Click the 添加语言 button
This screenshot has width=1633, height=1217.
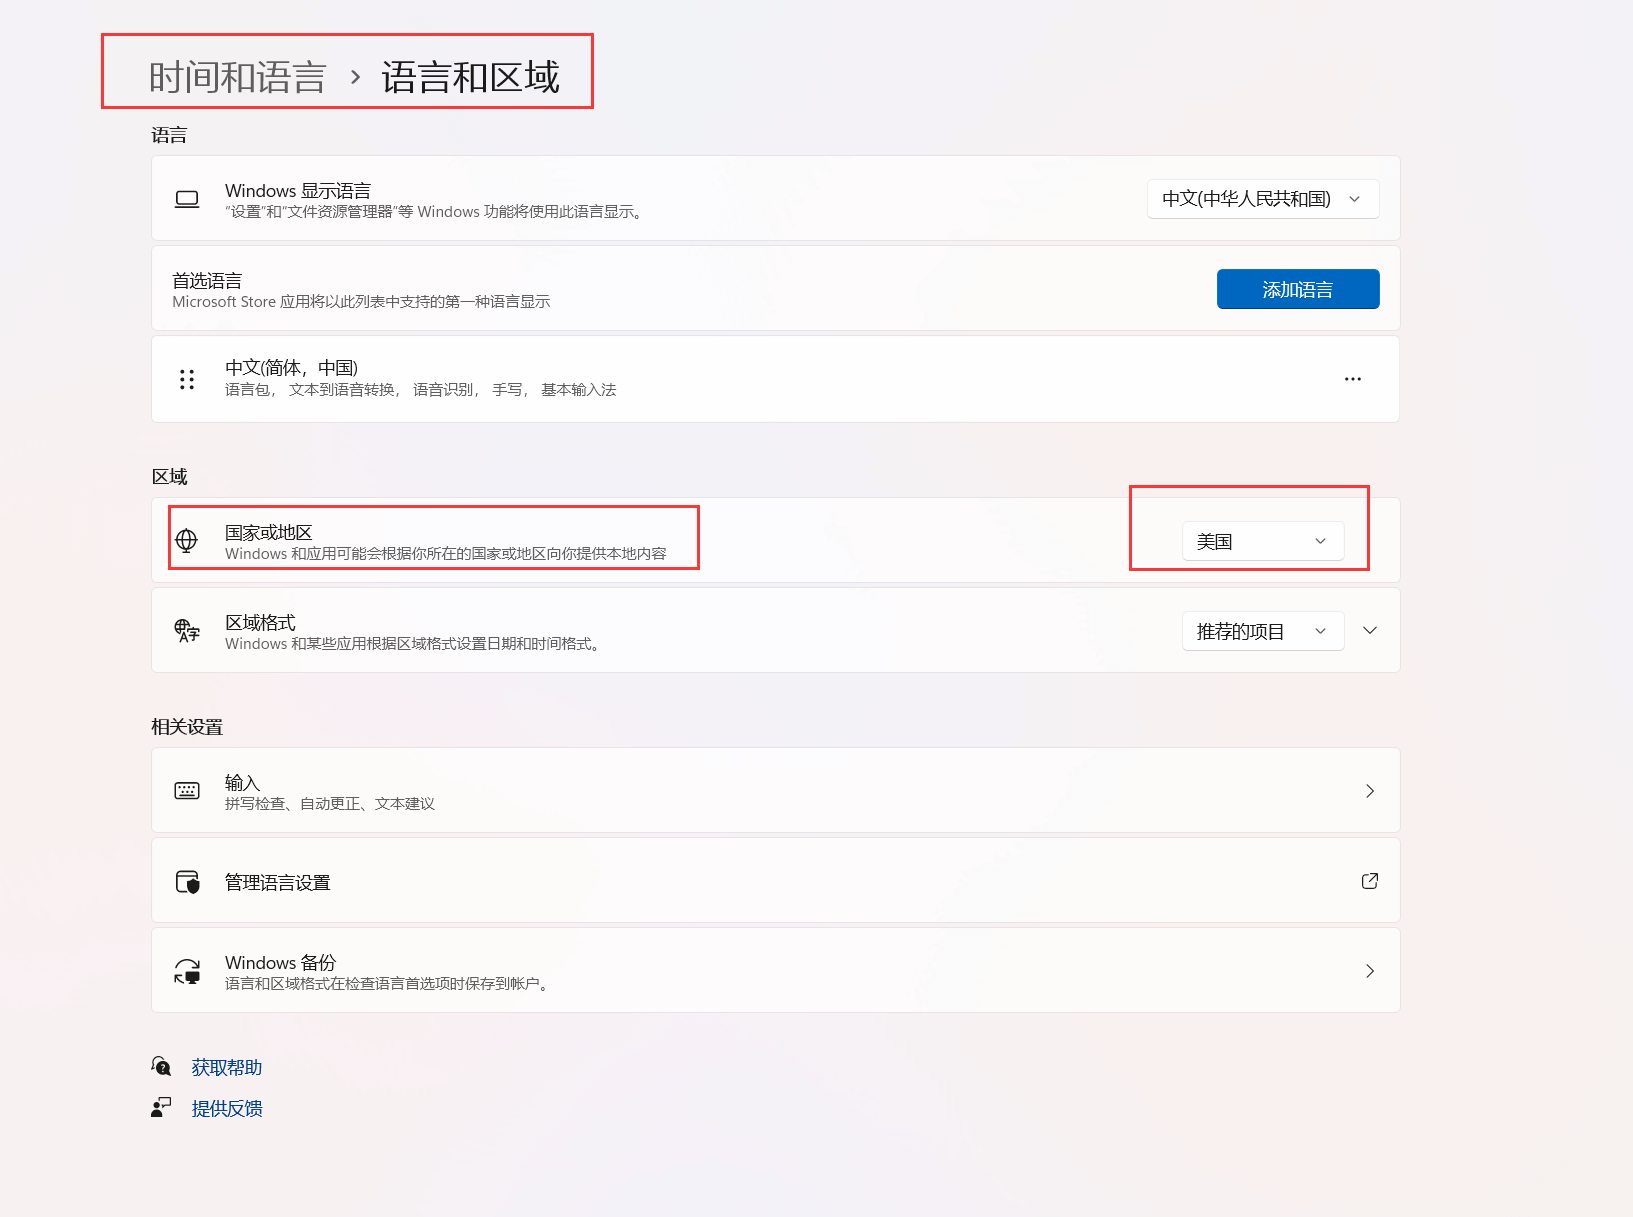click(1298, 289)
